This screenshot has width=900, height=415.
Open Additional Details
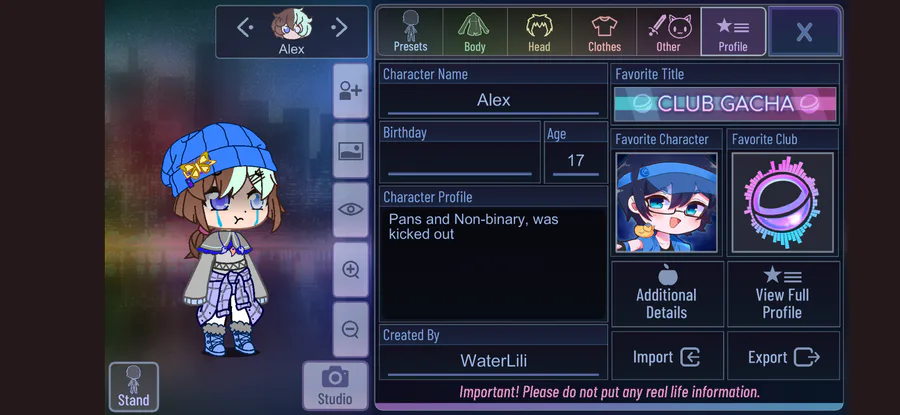coord(668,294)
